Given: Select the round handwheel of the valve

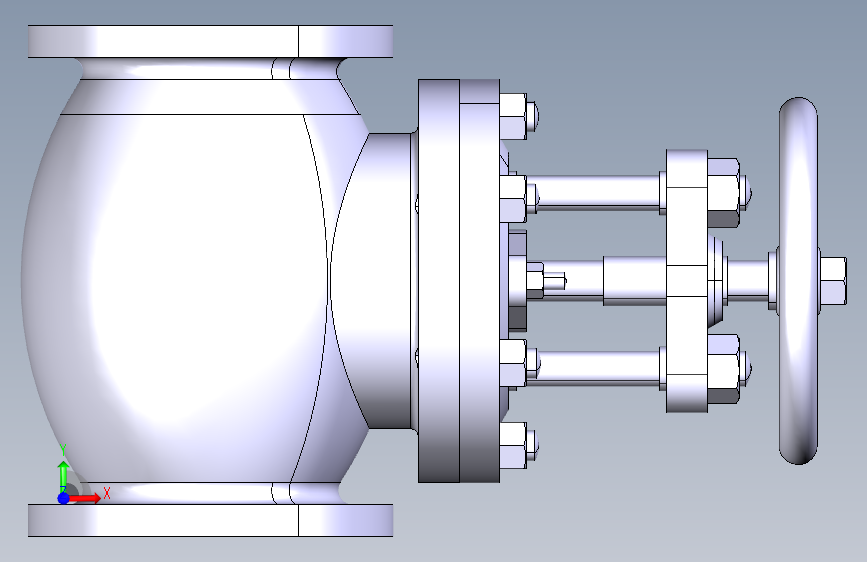Looking at the screenshot, I should [x=798, y=281].
